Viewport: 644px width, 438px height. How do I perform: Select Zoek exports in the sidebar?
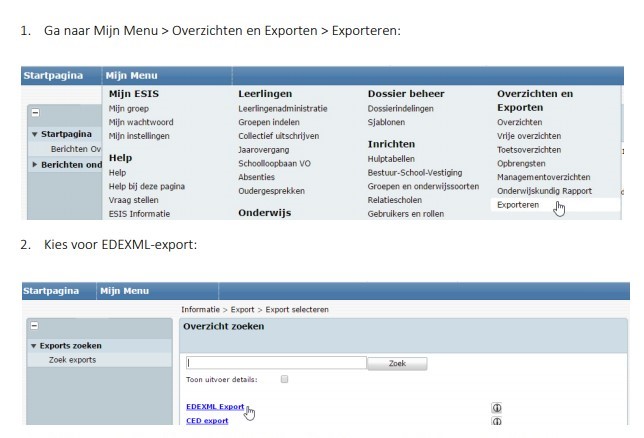(72, 360)
